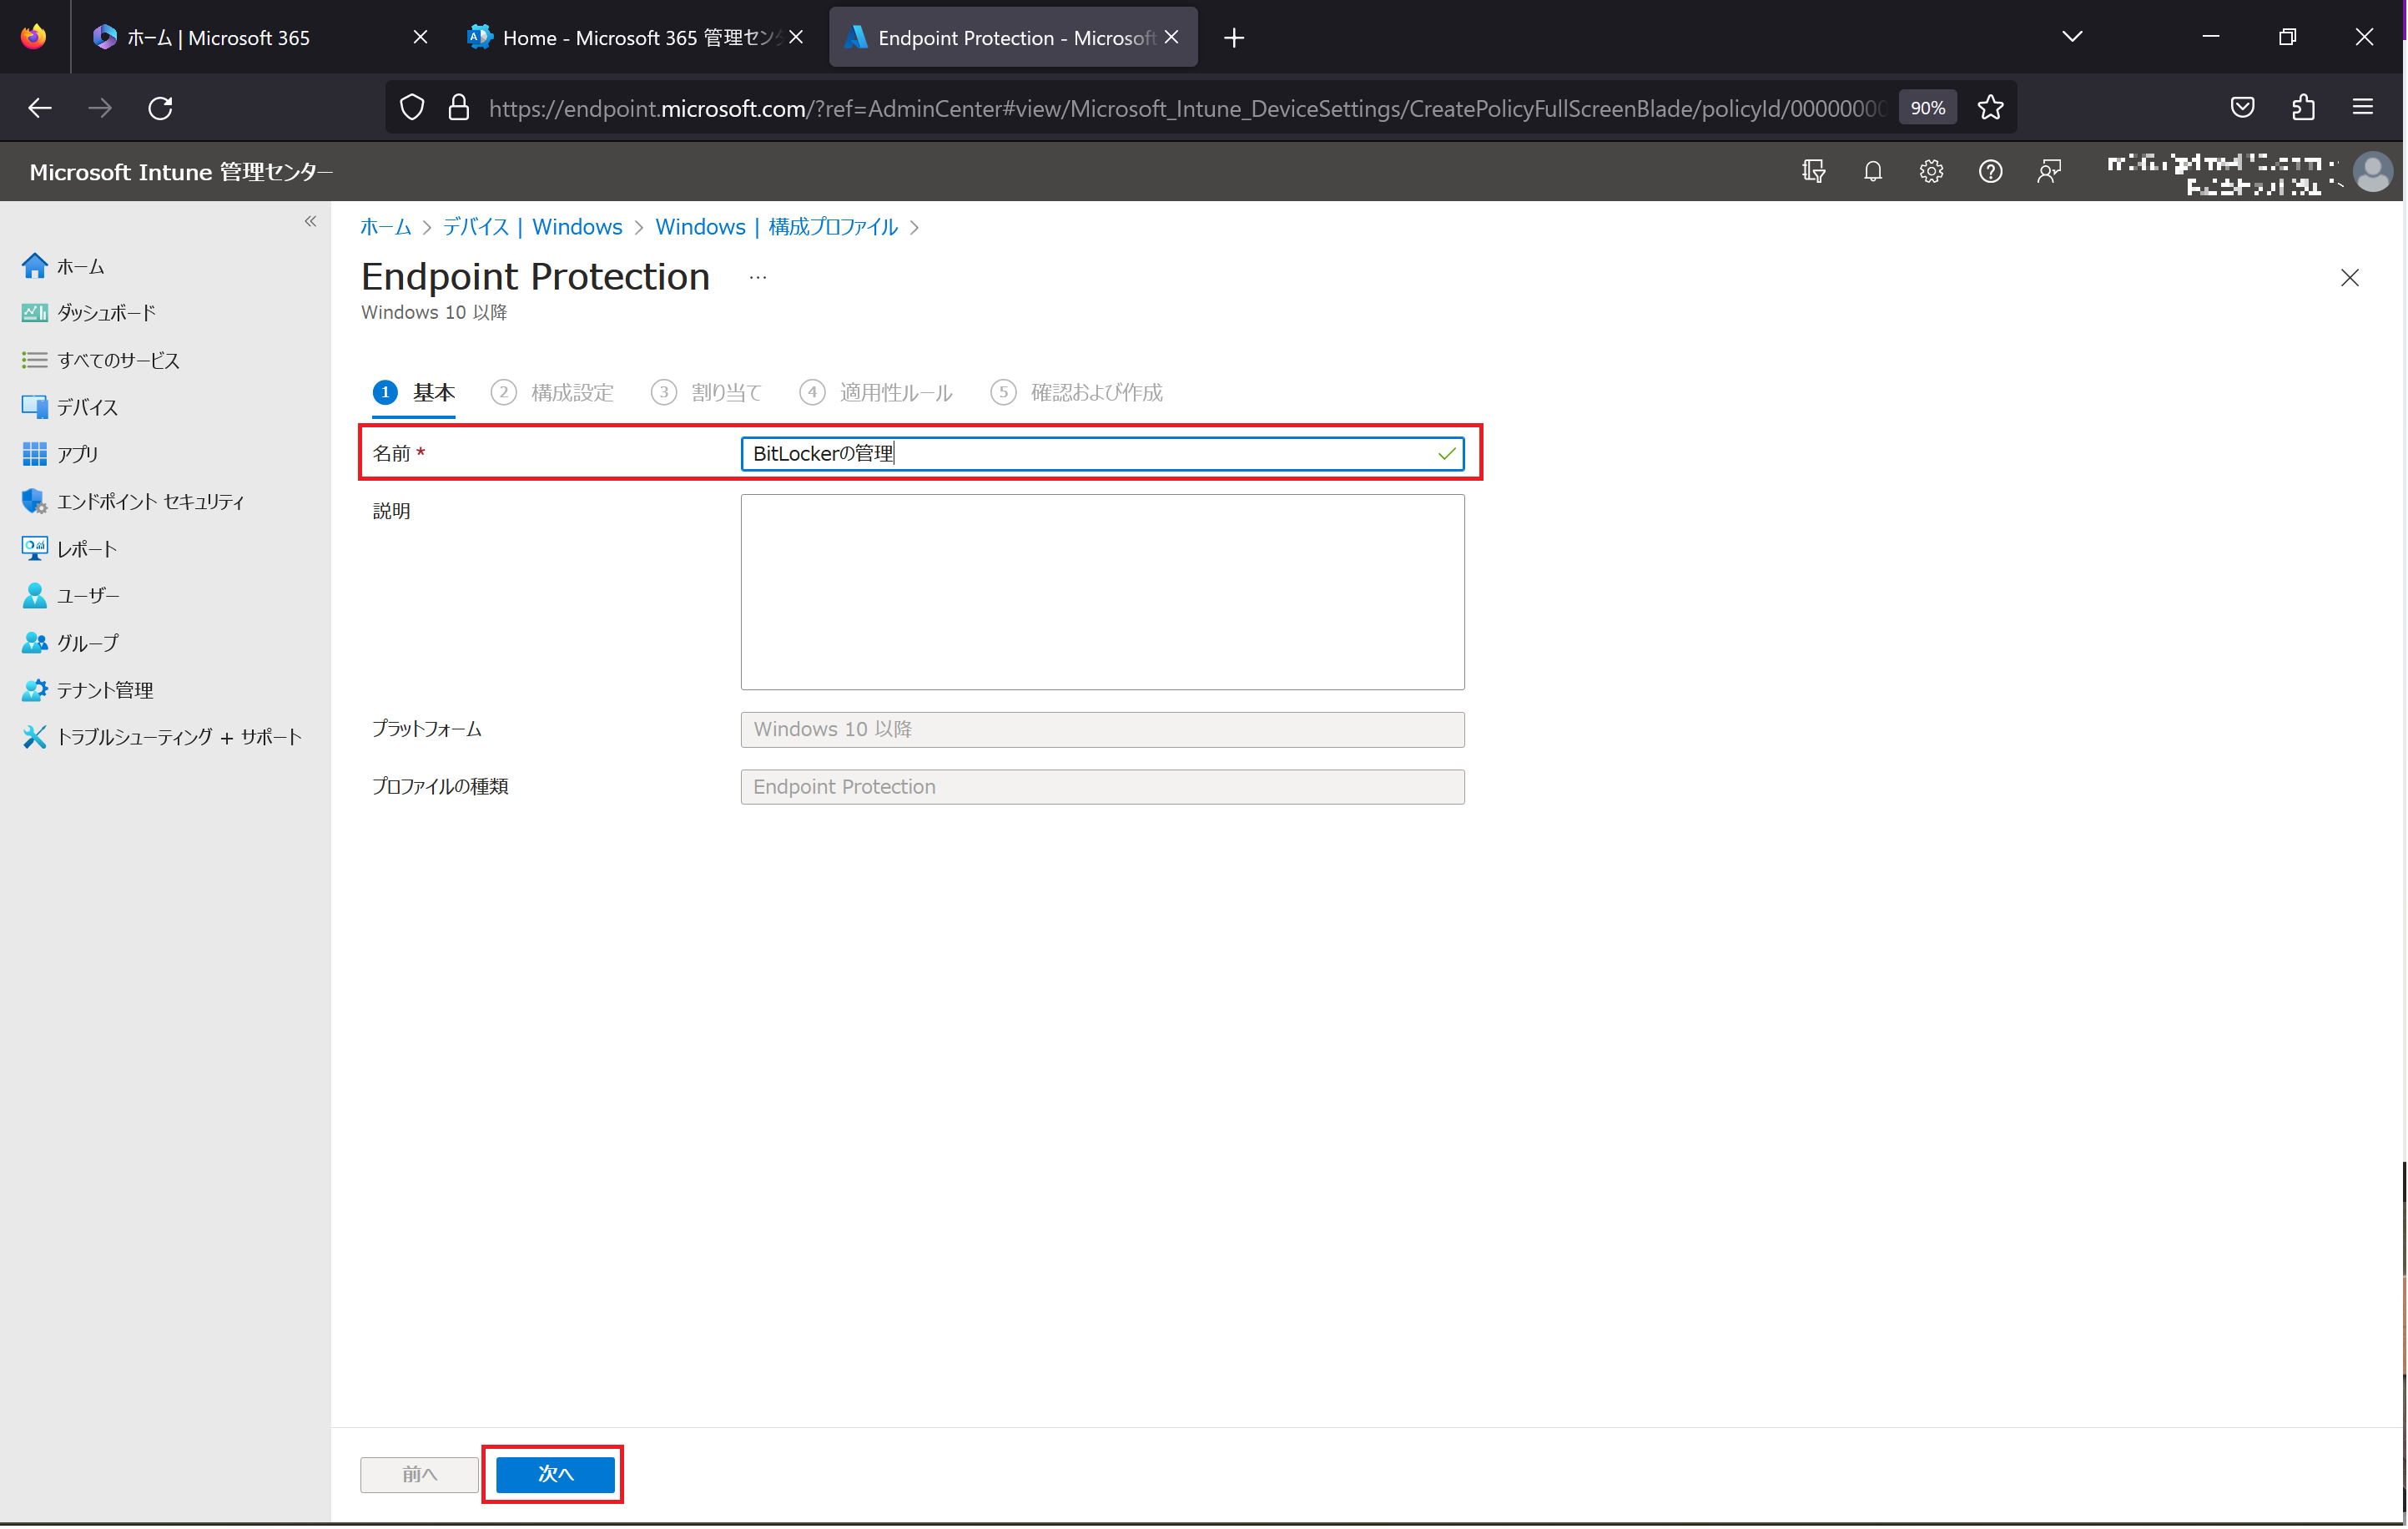Open the ホーム sidebar item
Viewport: 2408px width, 1529px height.
coord(62,266)
